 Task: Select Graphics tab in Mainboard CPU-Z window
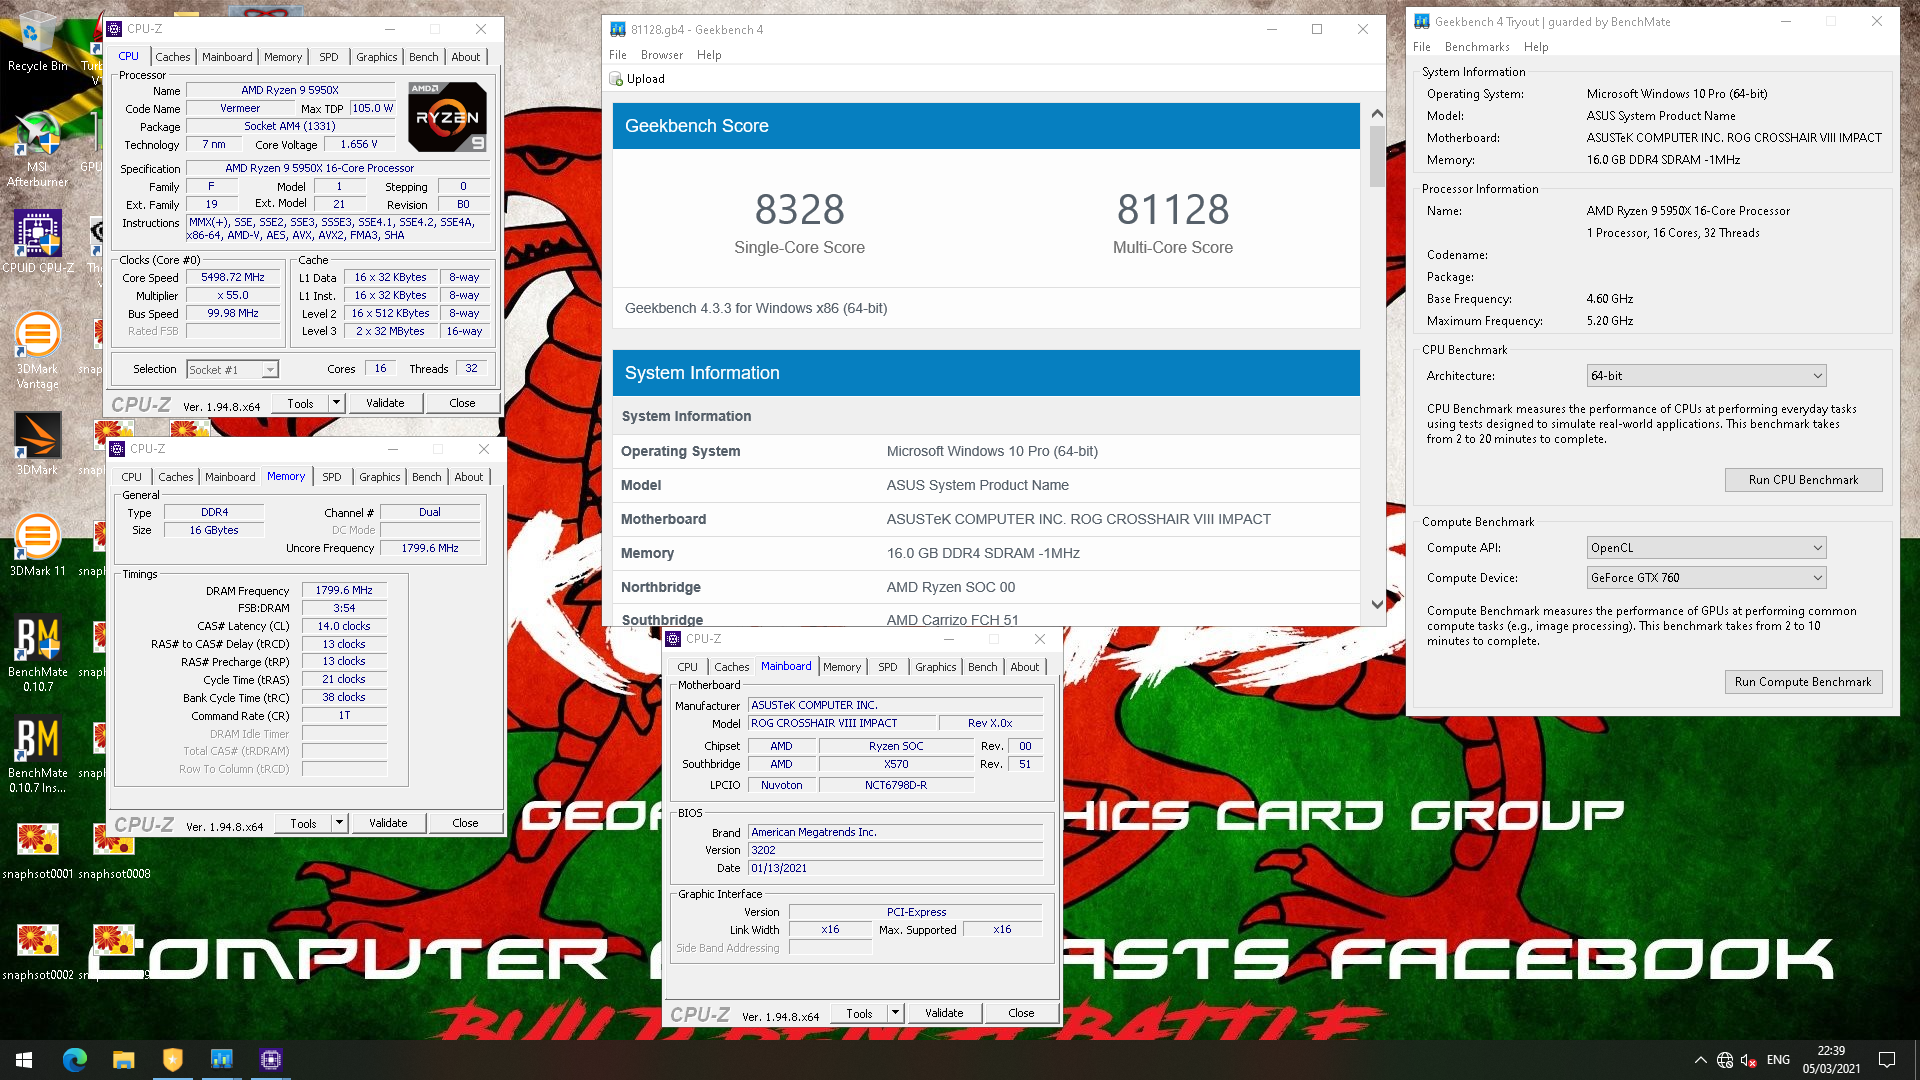pyautogui.click(x=935, y=667)
